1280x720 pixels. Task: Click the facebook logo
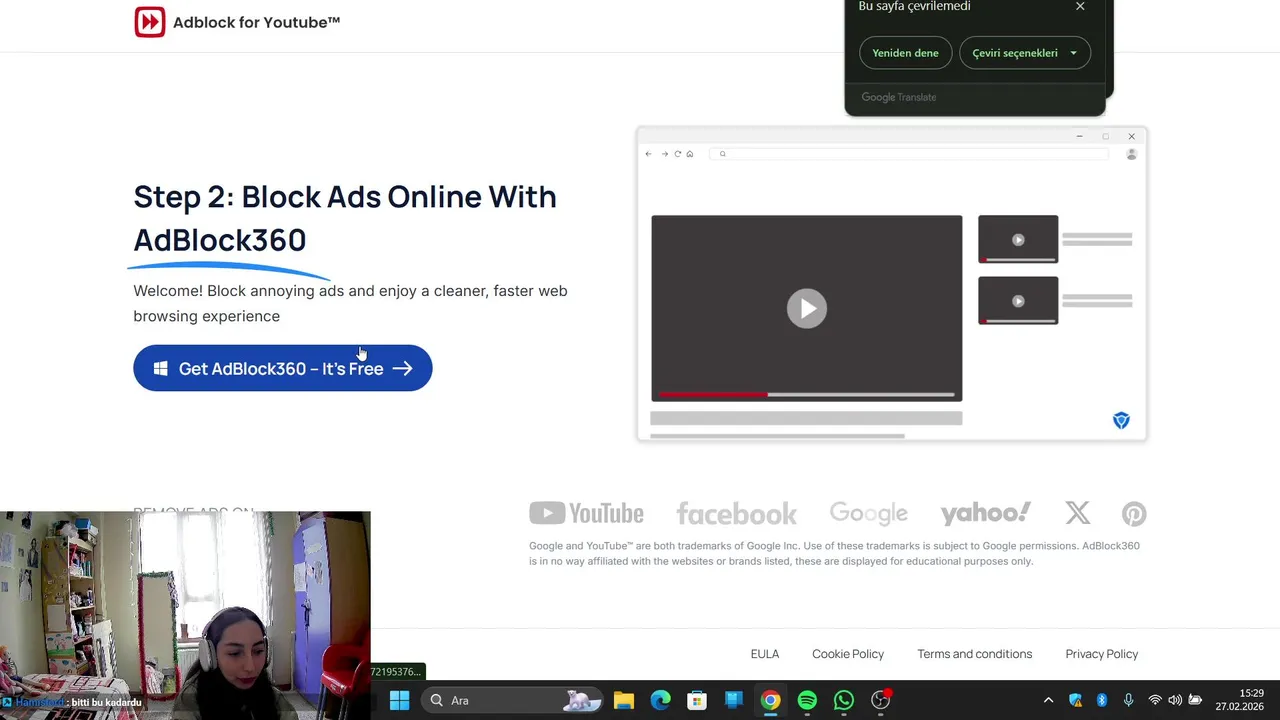coord(736,514)
